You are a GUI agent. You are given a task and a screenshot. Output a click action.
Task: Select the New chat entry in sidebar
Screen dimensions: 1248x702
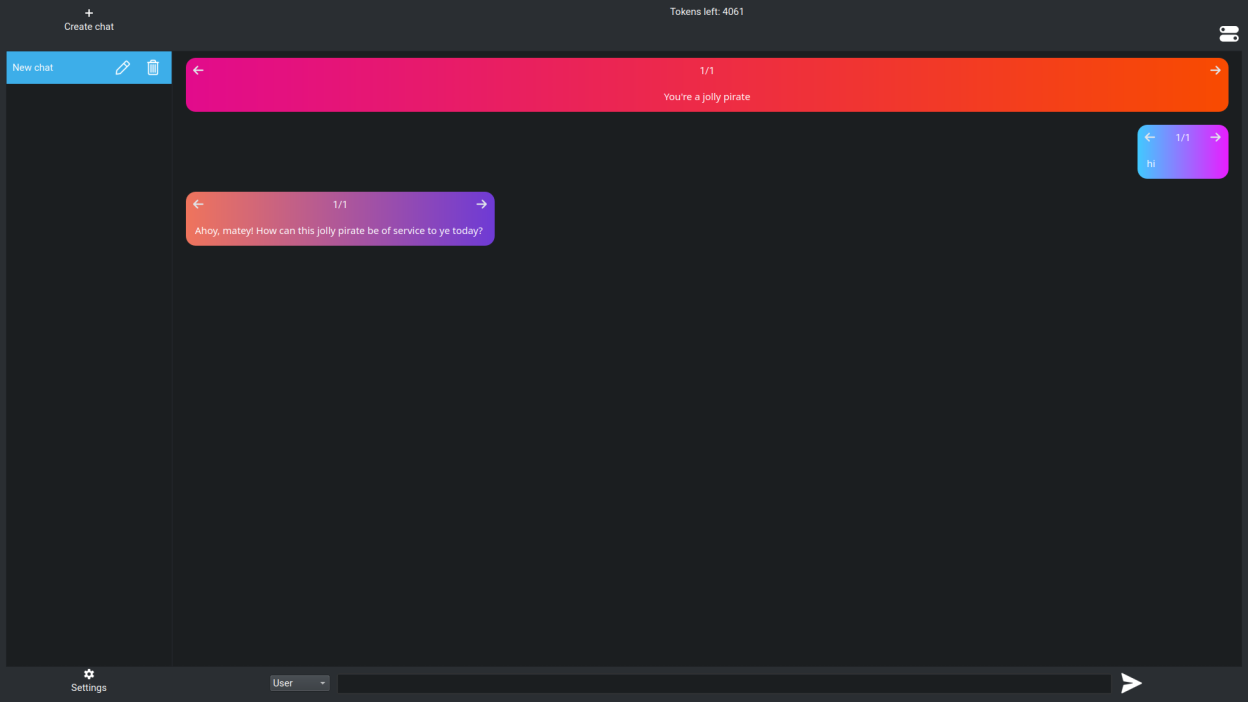coord(89,67)
